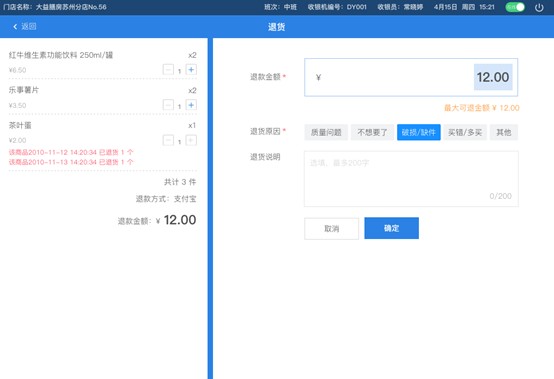Click the 0/200 character counter

[500, 196]
